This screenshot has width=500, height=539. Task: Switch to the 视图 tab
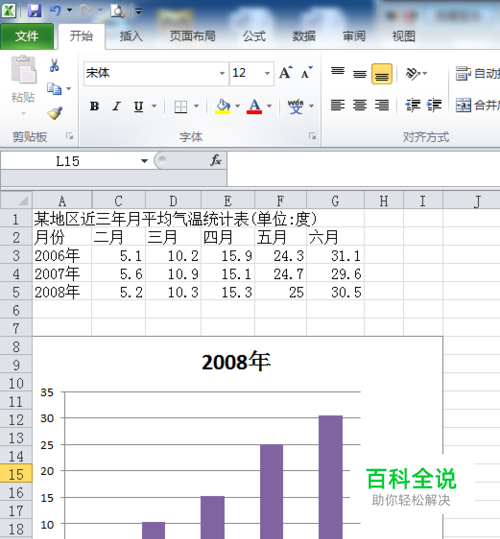(404, 36)
